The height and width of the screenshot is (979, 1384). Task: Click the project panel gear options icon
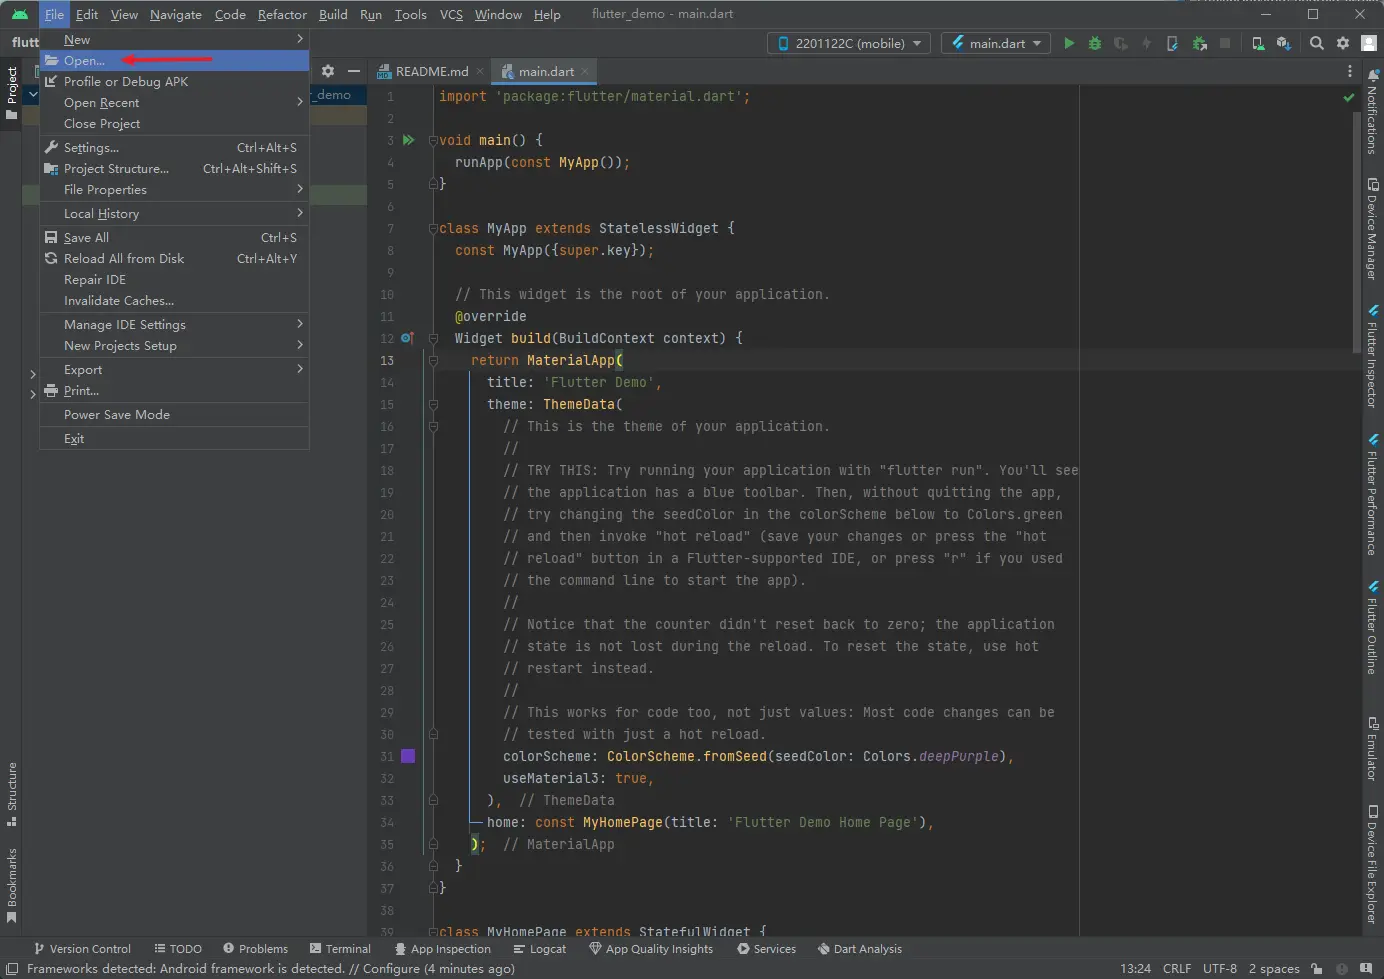pyautogui.click(x=328, y=71)
